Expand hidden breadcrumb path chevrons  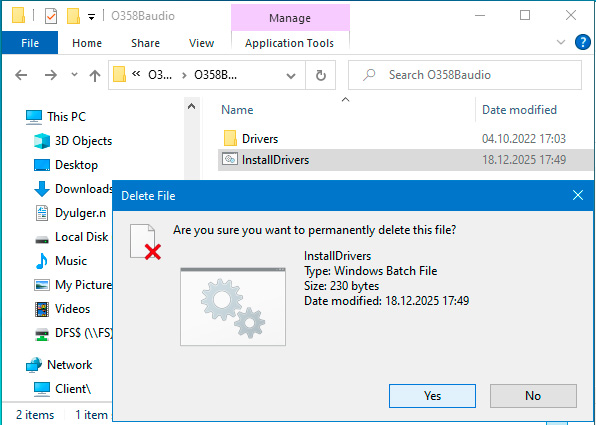pyautogui.click(x=136, y=74)
